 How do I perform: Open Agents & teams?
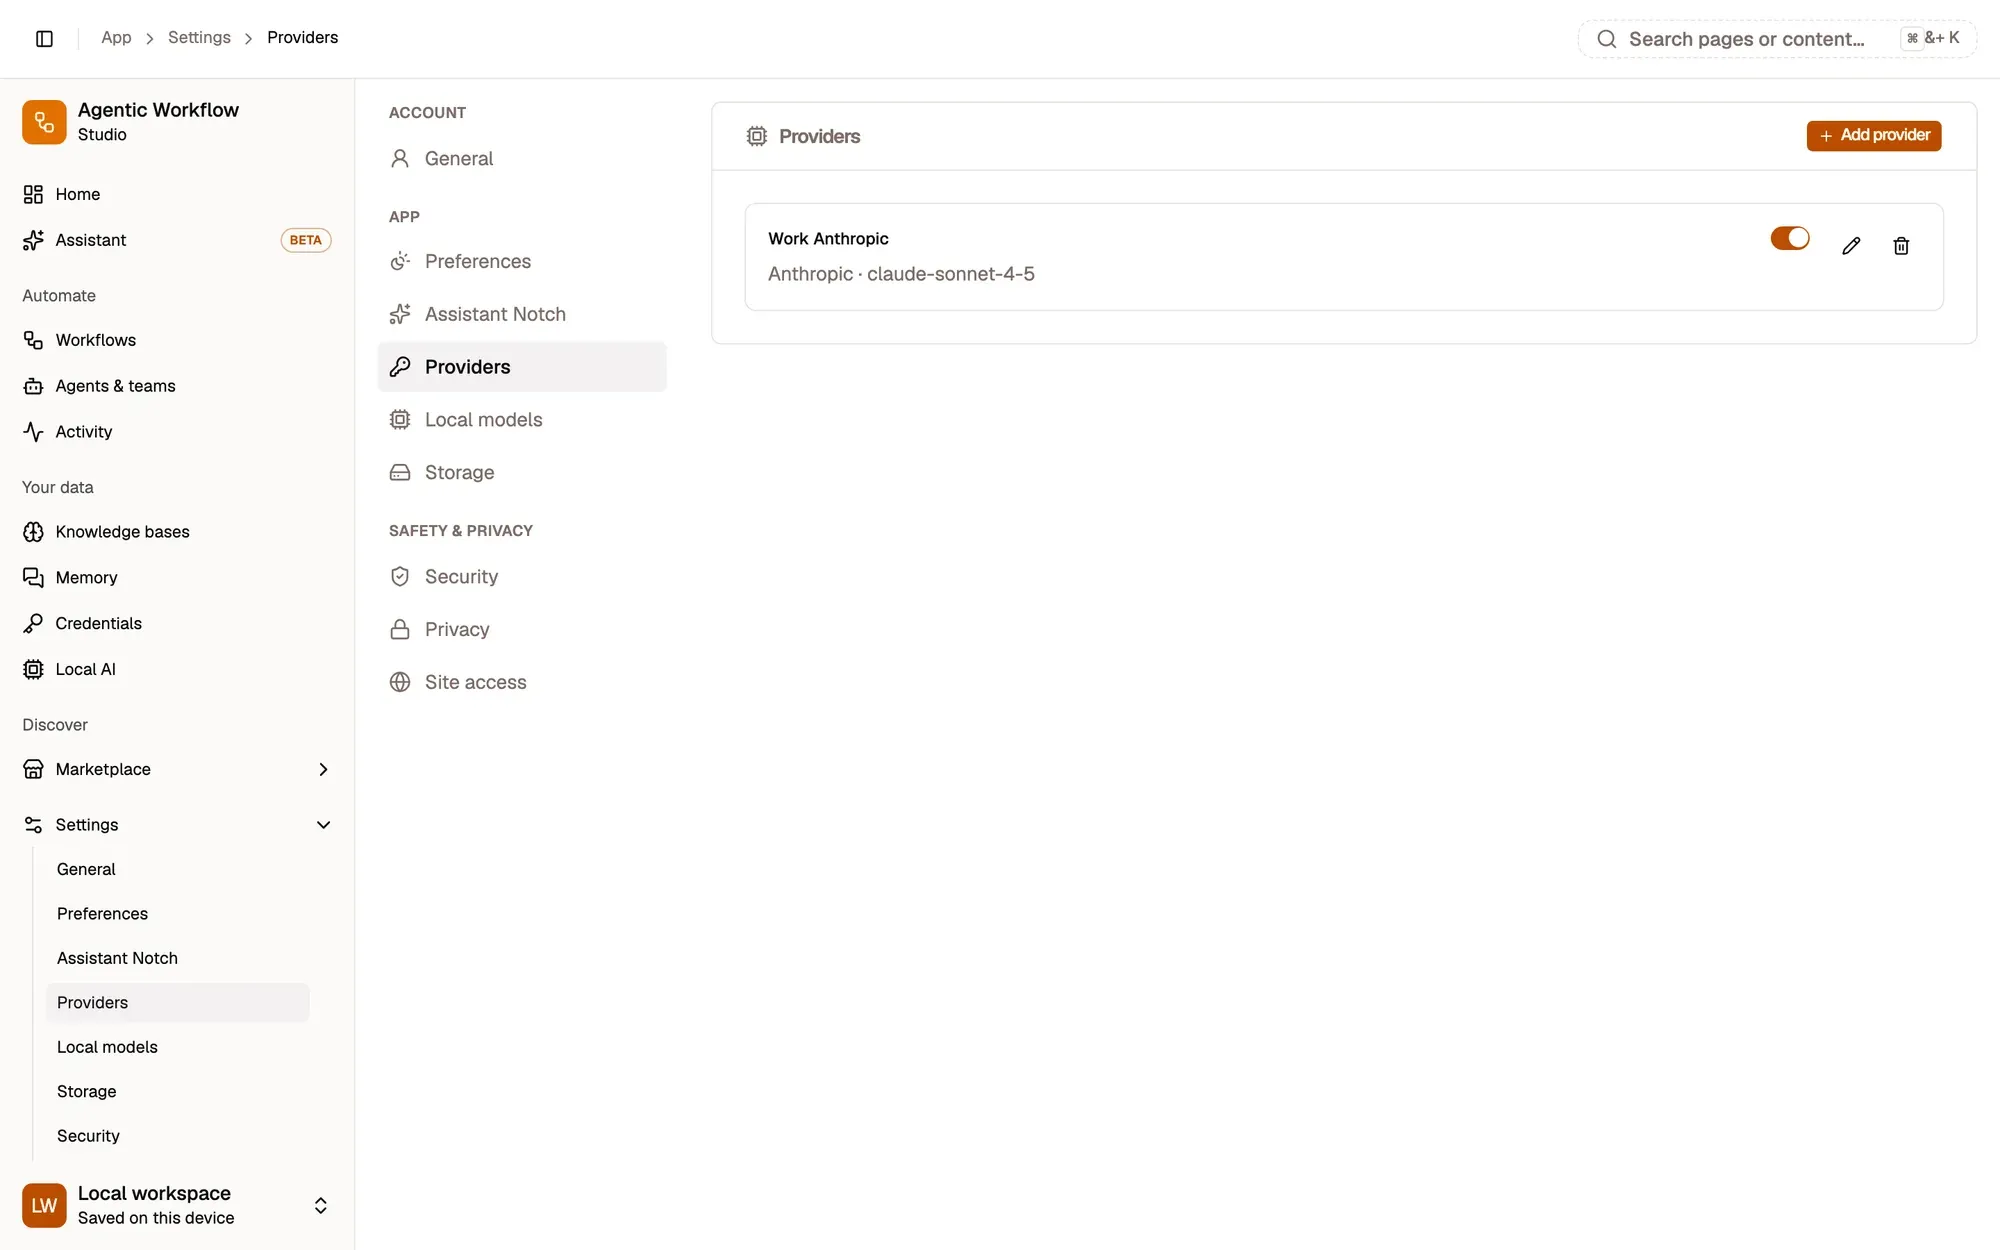click(177, 386)
